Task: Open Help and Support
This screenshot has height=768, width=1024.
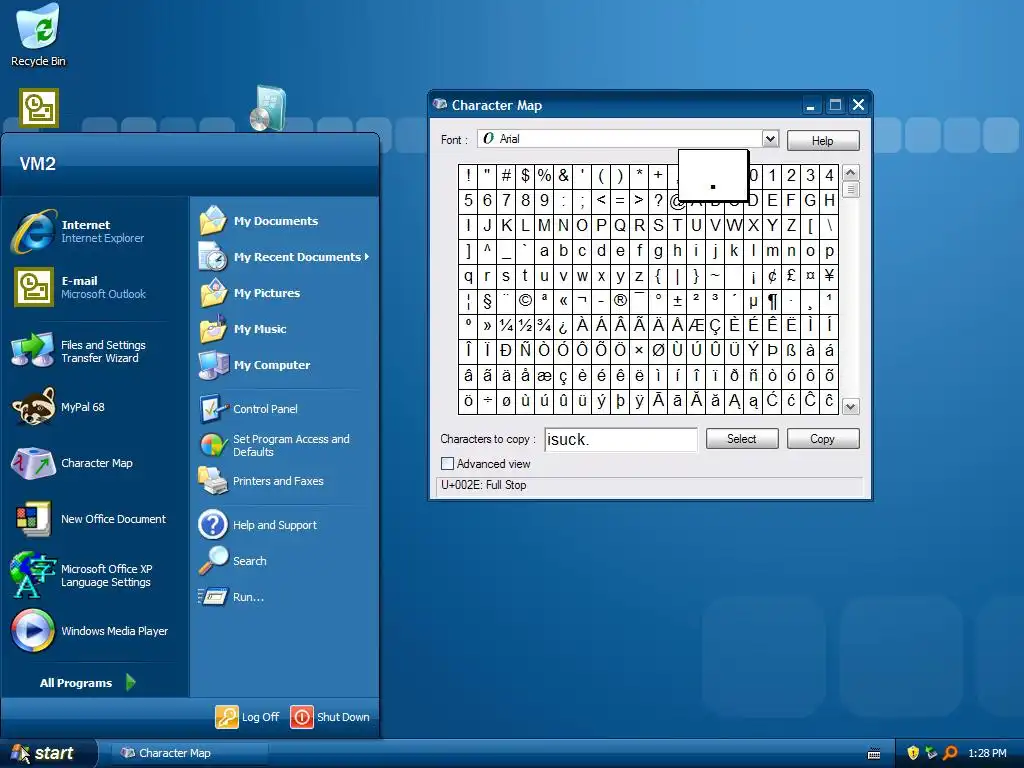Action: 285,525
